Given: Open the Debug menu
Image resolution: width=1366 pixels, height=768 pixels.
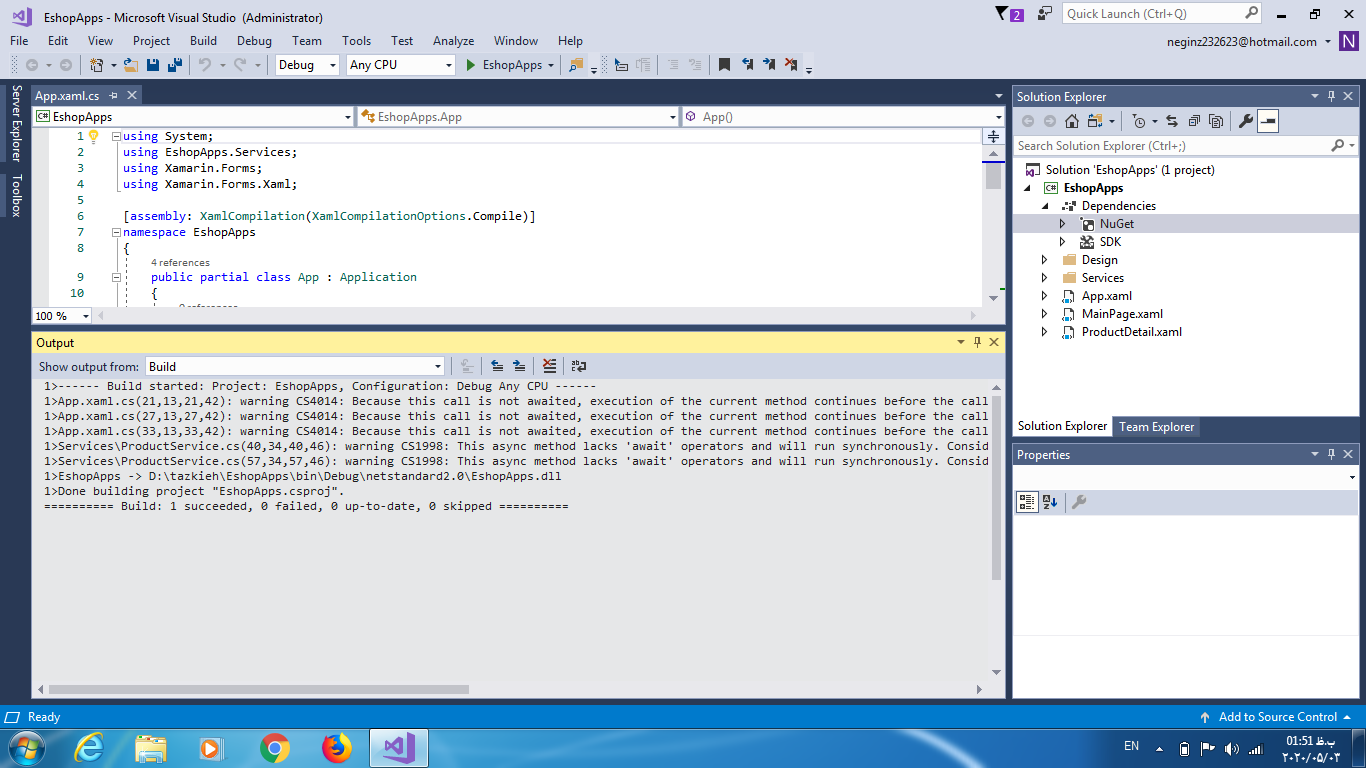Looking at the screenshot, I should (254, 41).
